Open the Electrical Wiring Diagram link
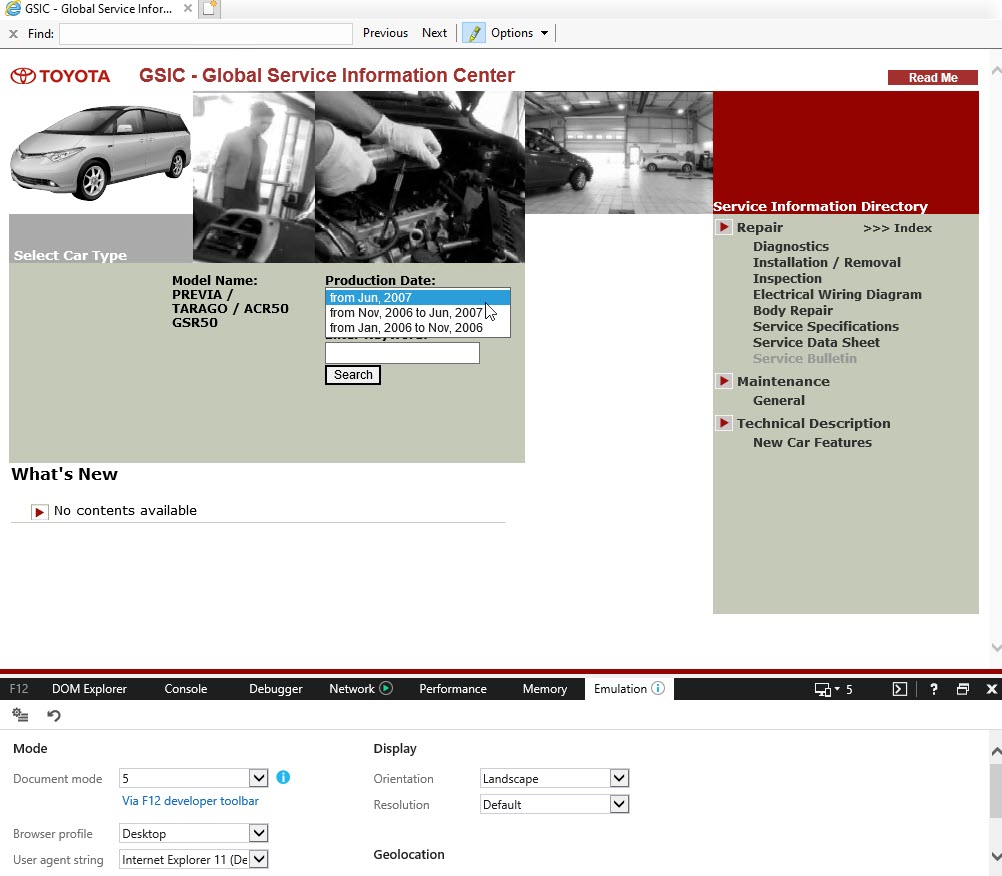The height and width of the screenshot is (876, 1002). tap(837, 295)
